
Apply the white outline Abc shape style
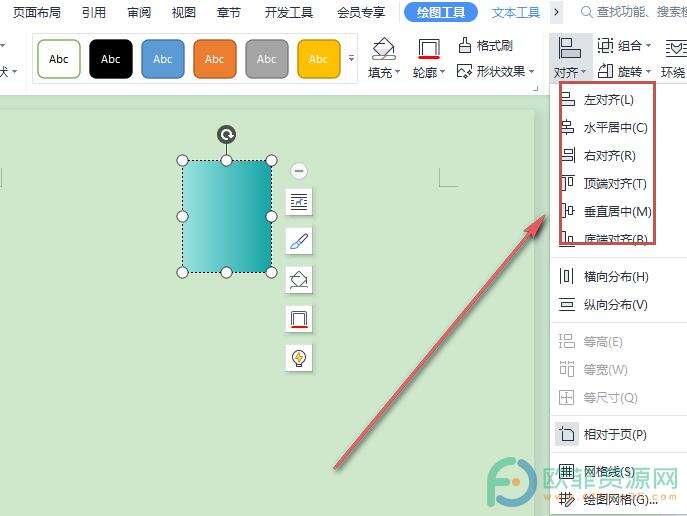[x=59, y=59]
